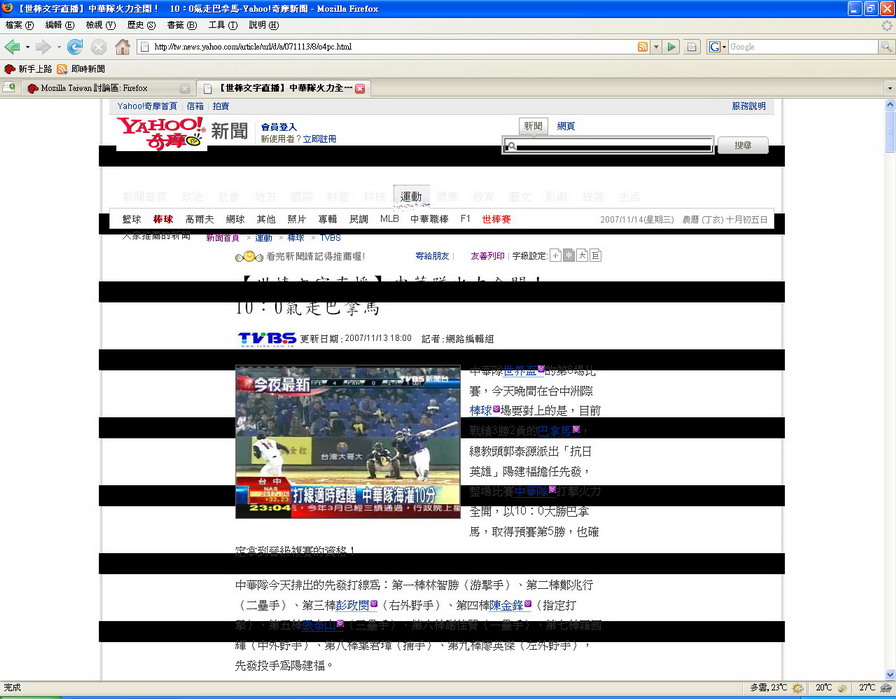Open the 檢視 (View) menu
Screen dimensions: 896x699
101,25
